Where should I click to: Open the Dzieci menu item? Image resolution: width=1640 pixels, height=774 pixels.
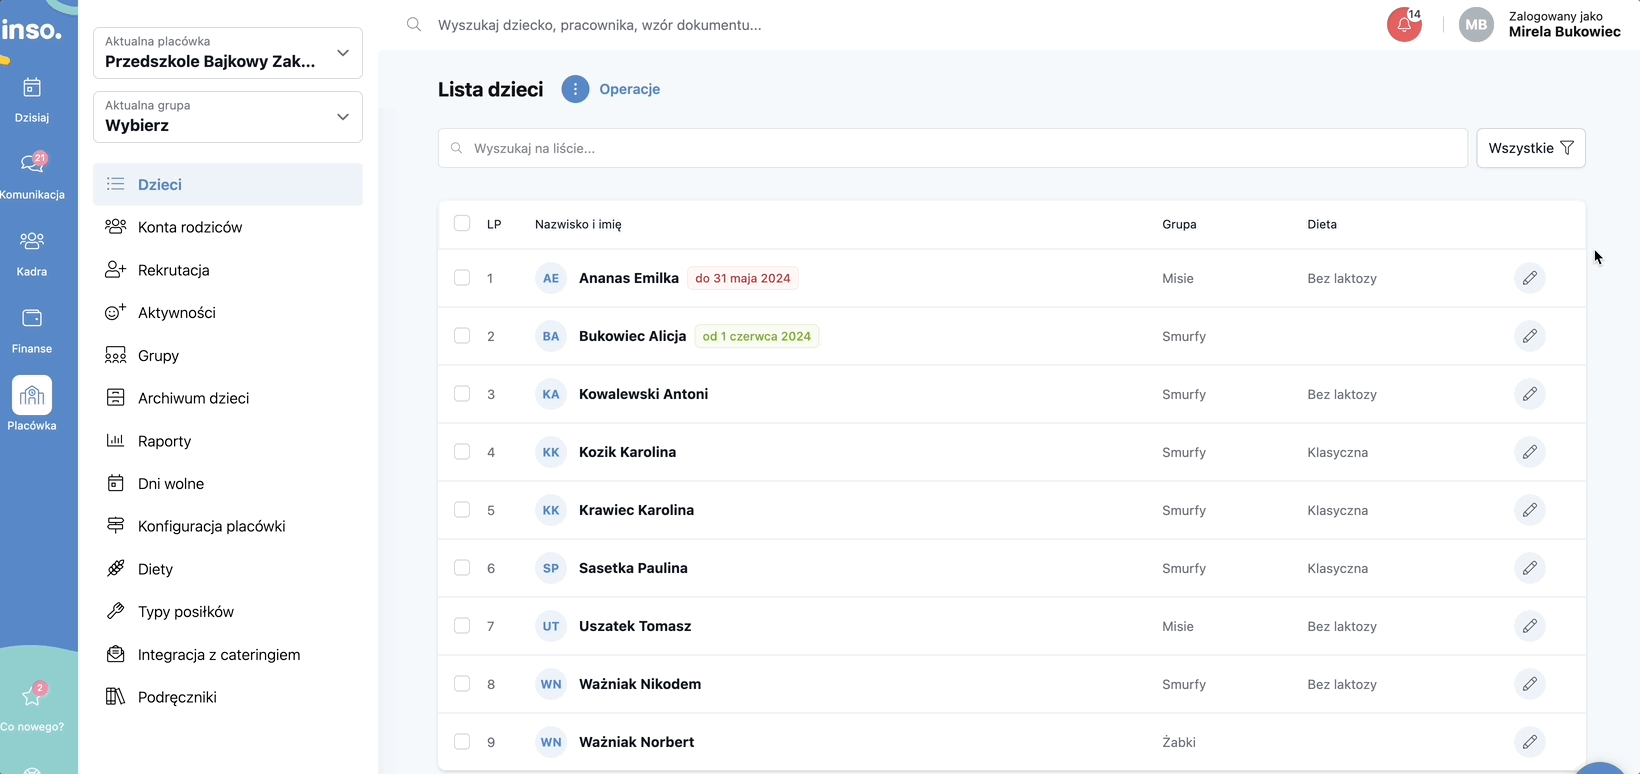228,185
